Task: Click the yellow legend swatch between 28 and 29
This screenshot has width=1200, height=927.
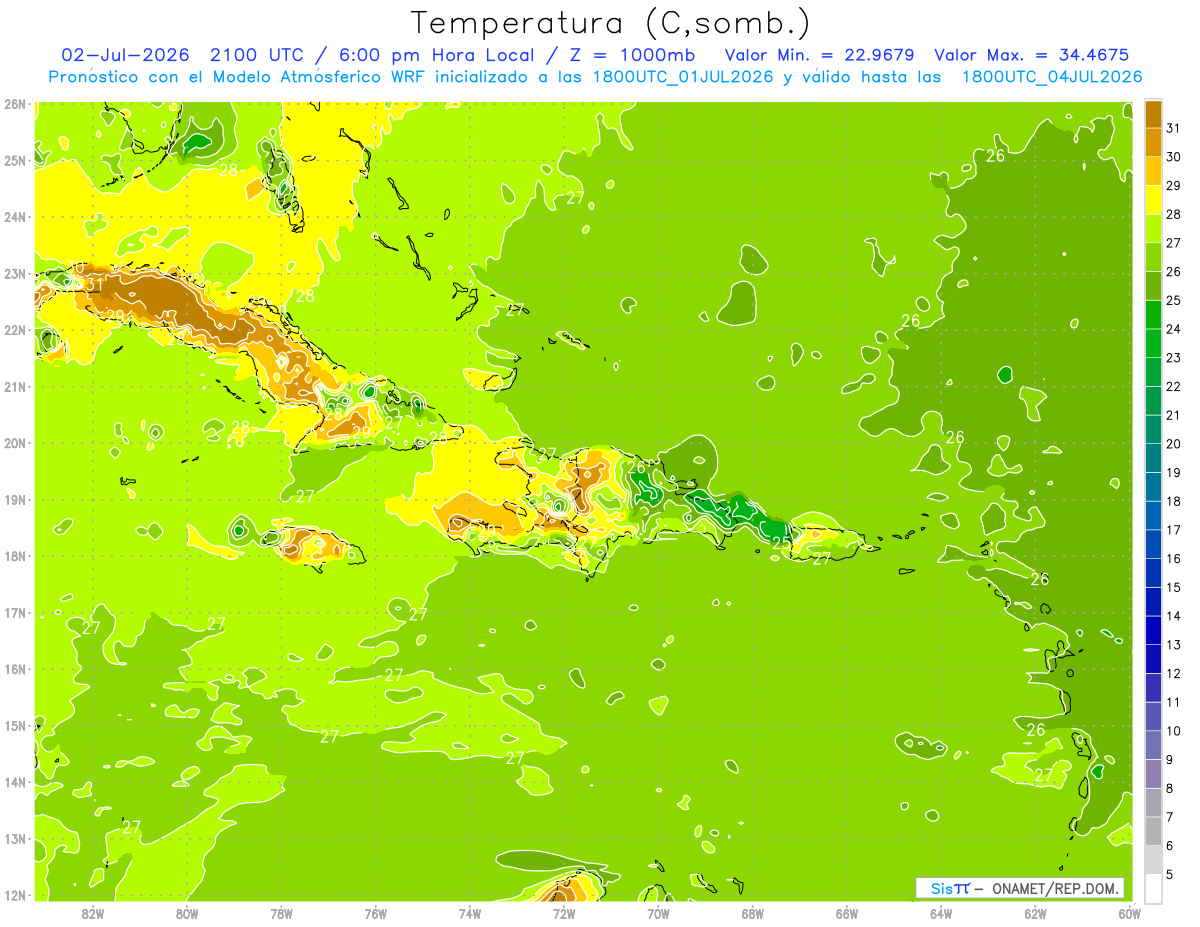Action: [x=1153, y=200]
